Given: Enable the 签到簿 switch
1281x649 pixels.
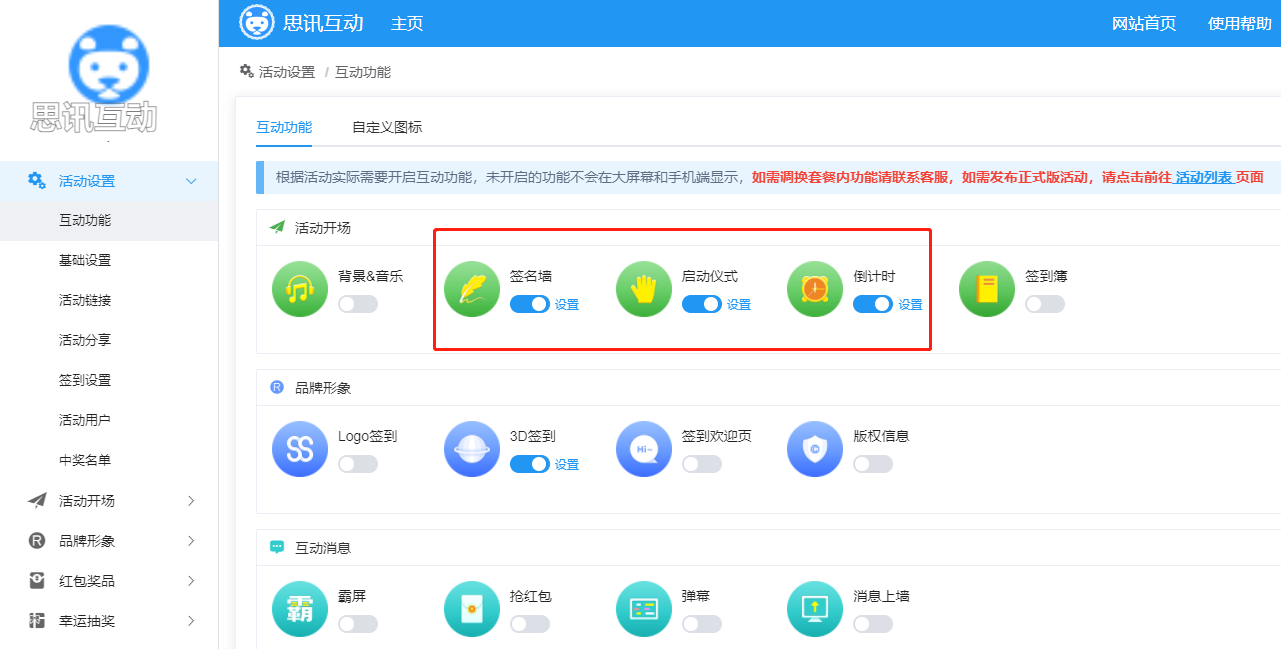Looking at the screenshot, I should (1045, 304).
